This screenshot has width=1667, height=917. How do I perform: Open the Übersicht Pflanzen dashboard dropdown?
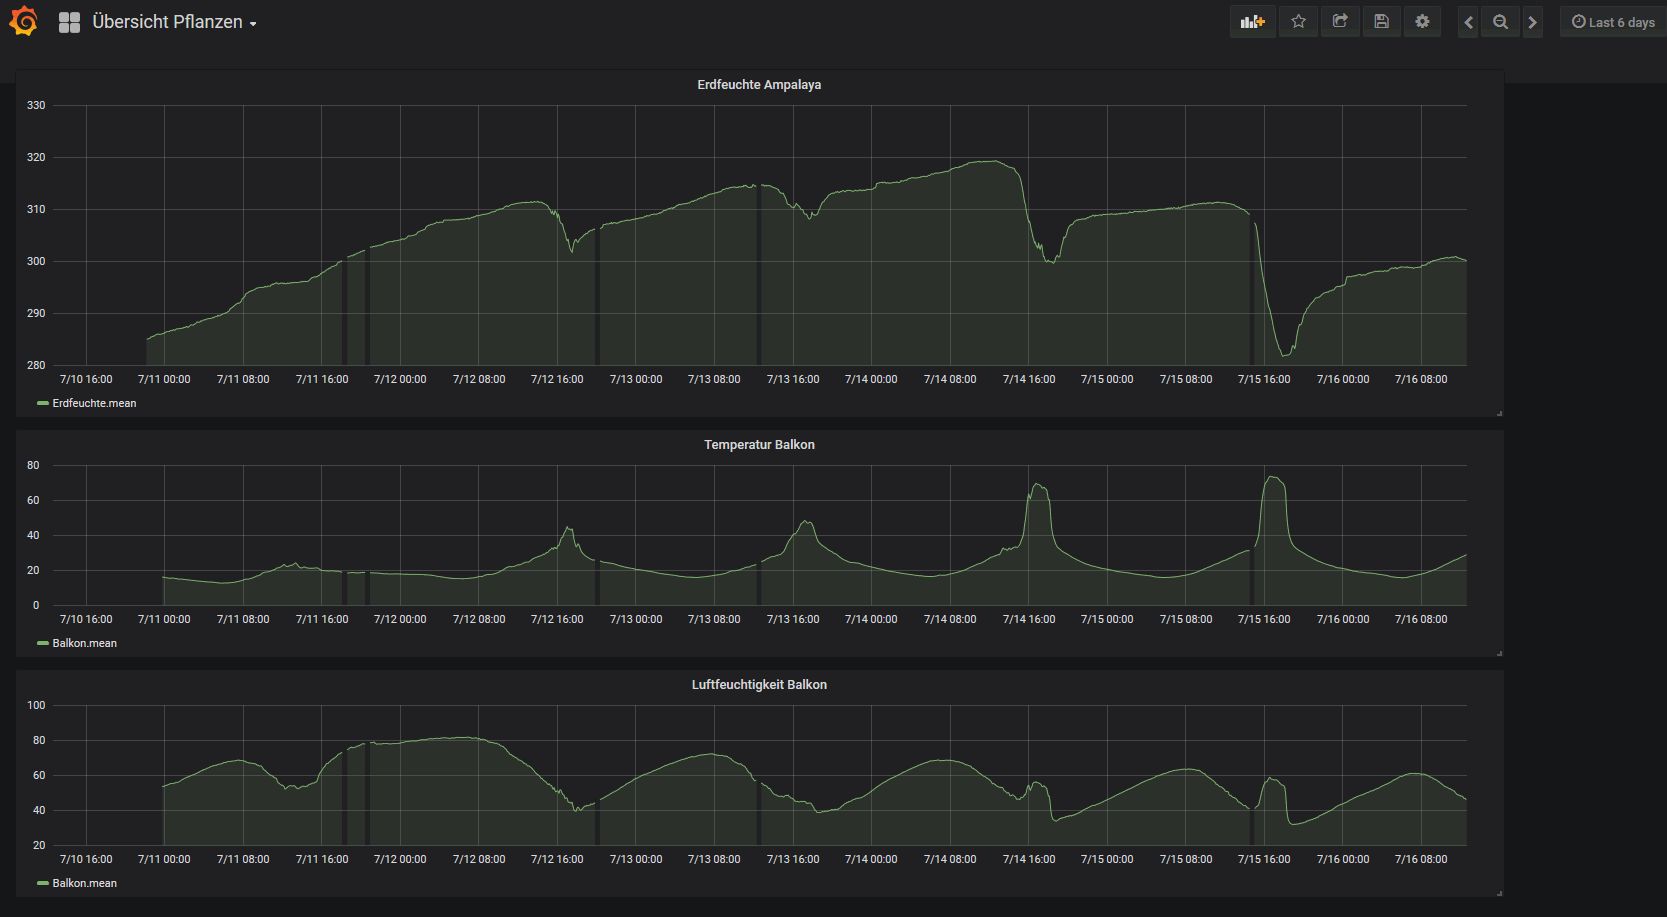pyautogui.click(x=174, y=22)
